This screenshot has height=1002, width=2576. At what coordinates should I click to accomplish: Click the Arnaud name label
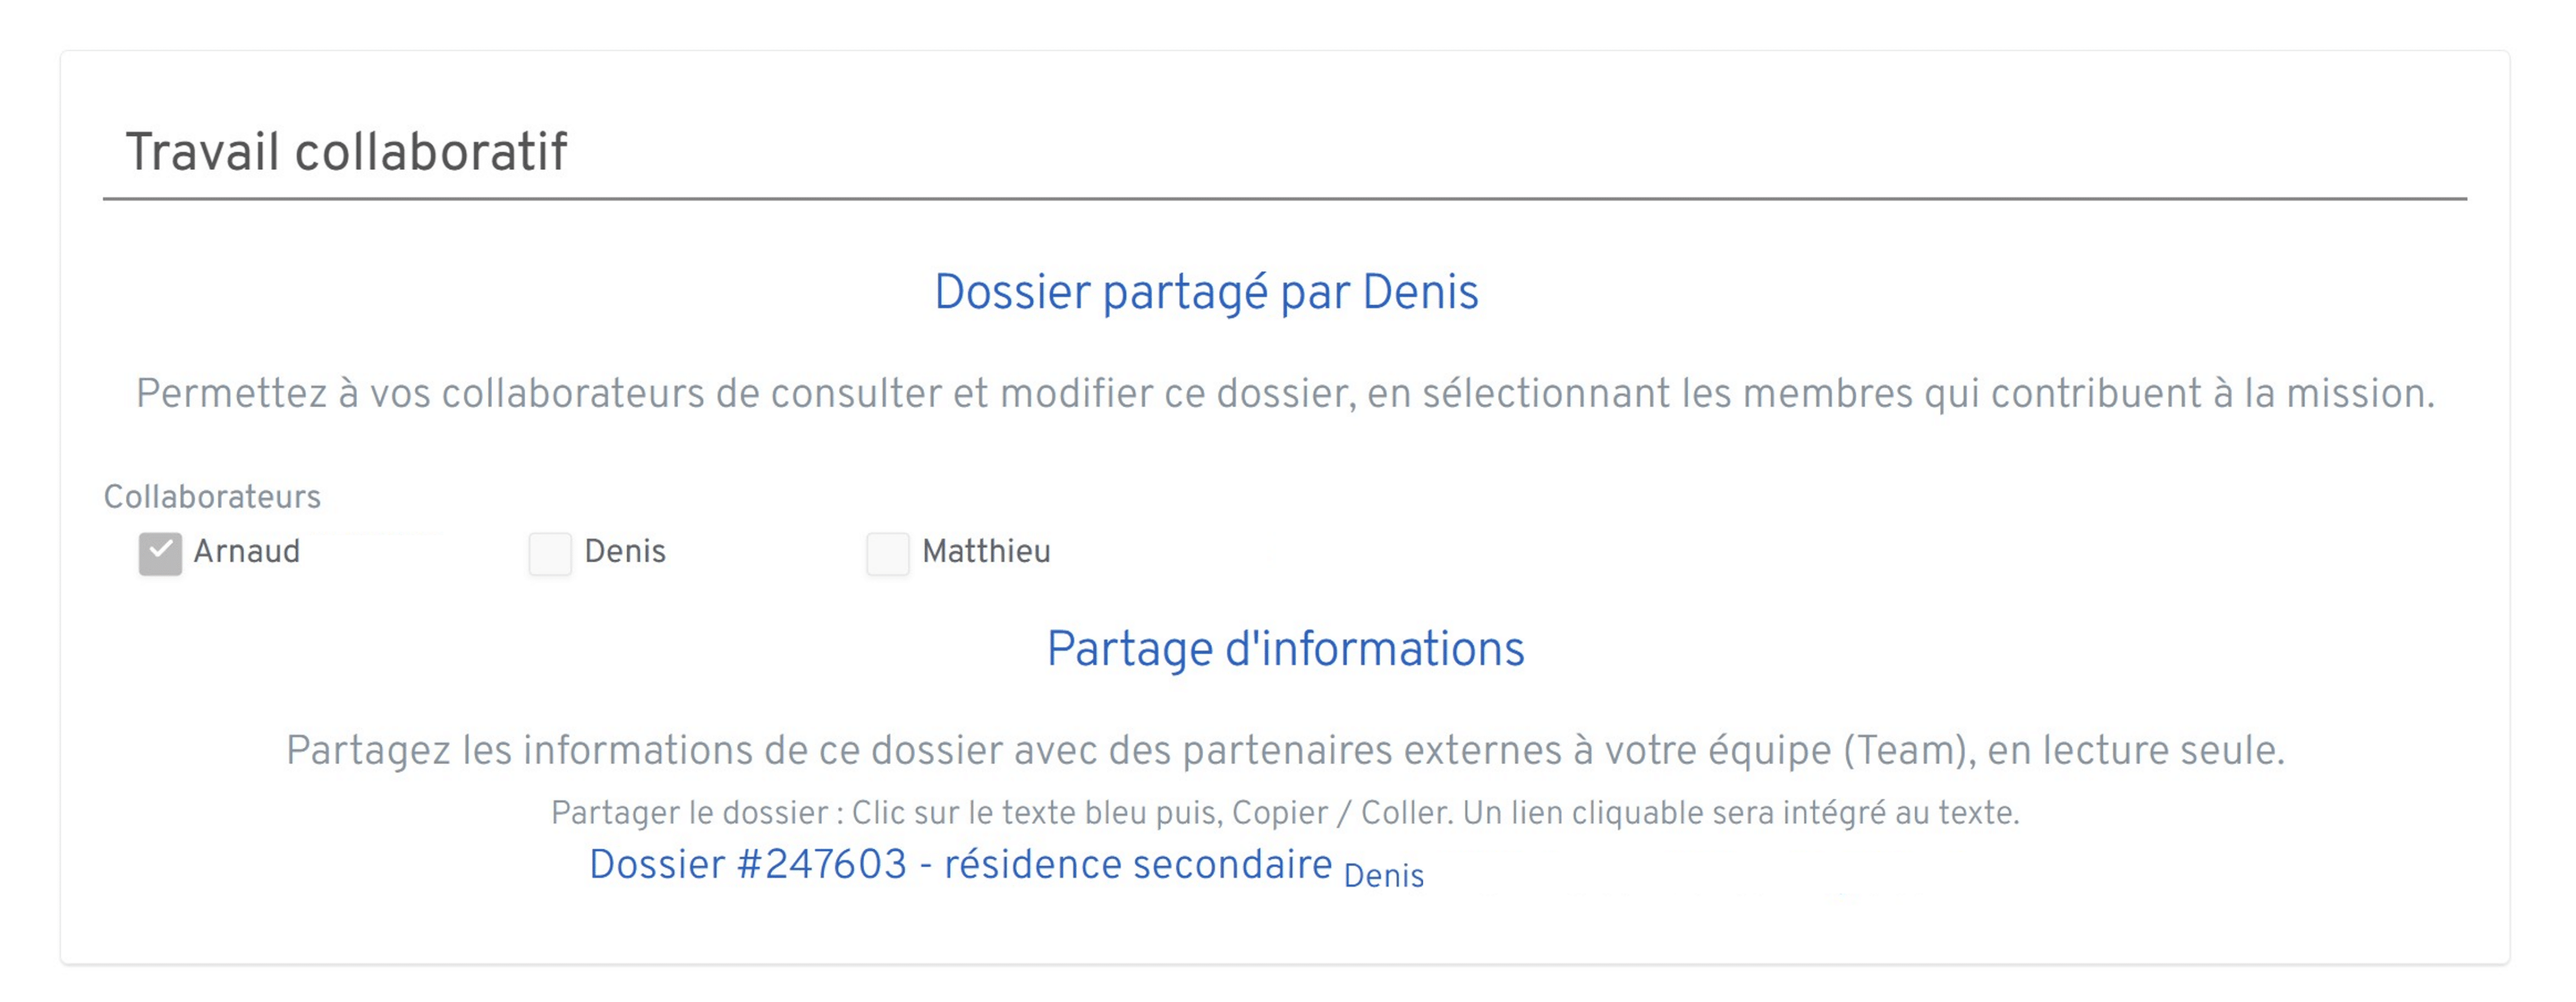pos(247,551)
